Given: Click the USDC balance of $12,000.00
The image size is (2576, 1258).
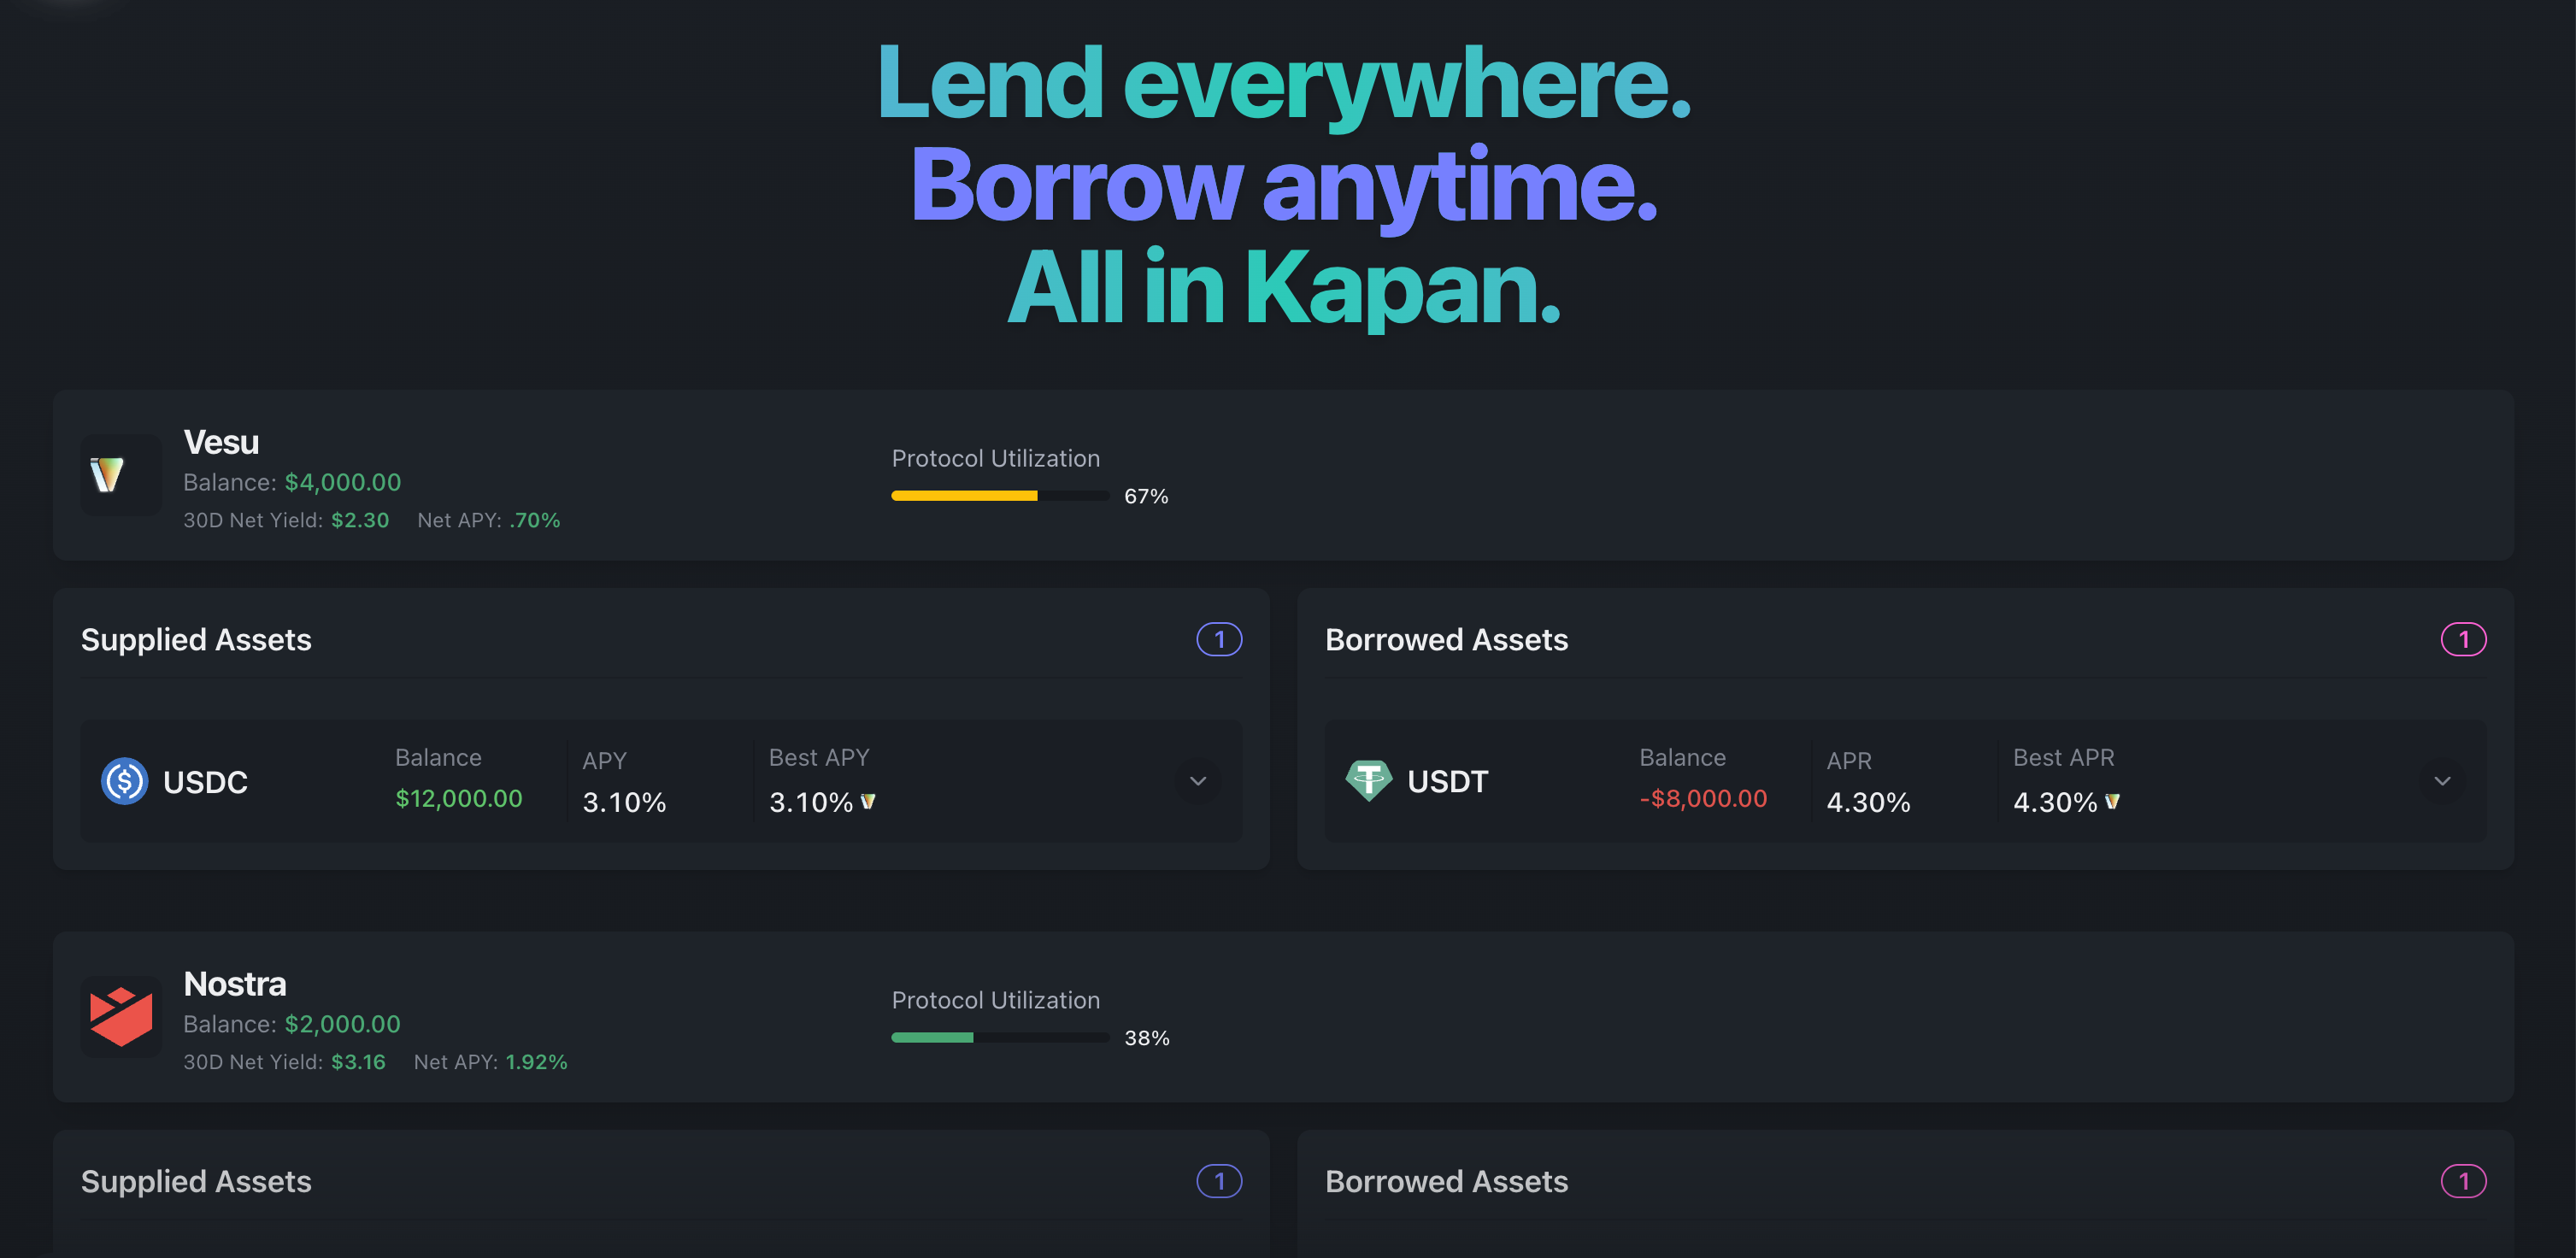Looking at the screenshot, I should 458,798.
